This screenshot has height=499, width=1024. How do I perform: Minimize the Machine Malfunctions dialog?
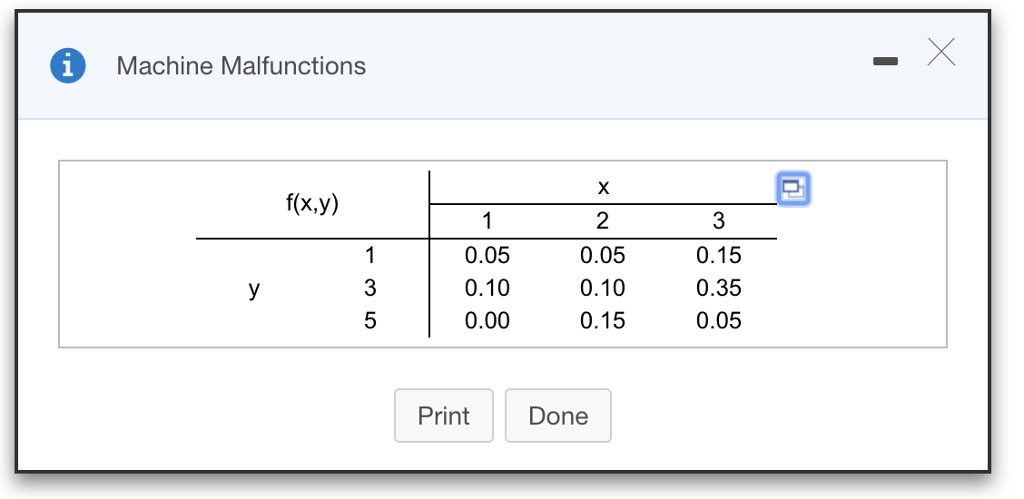(x=885, y=62)
